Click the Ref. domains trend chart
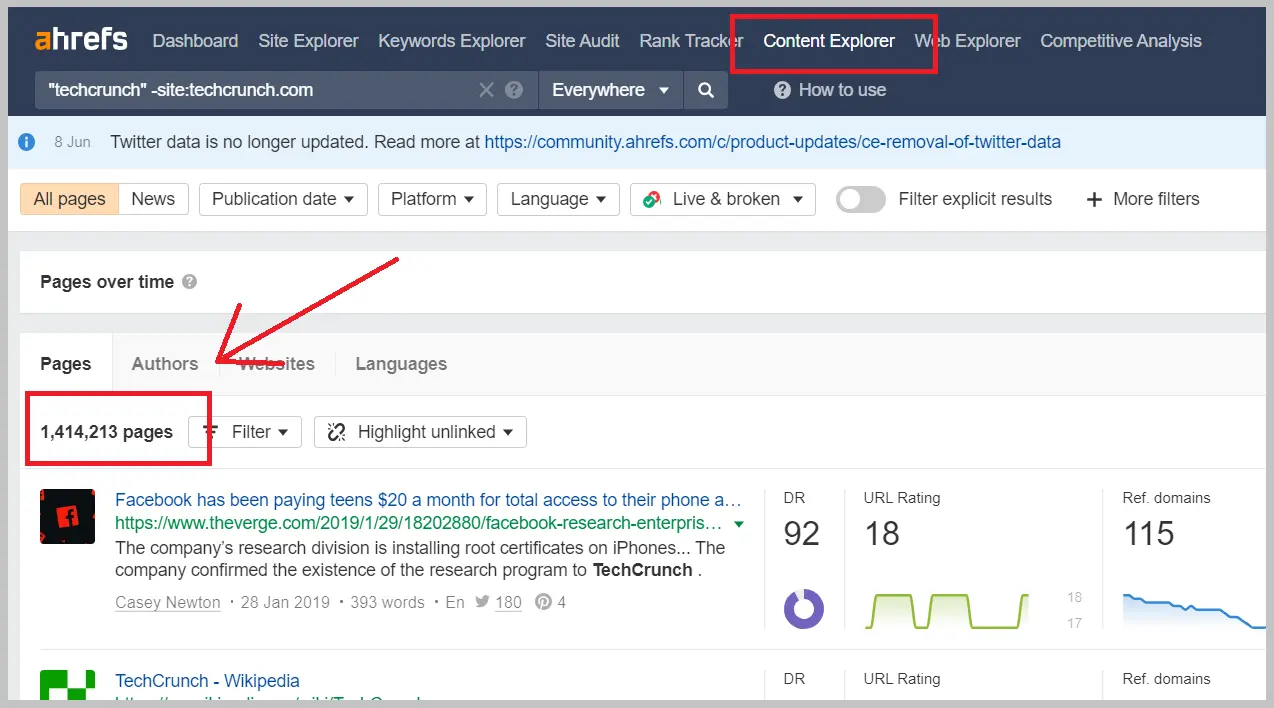The image size is (1274, 708). click(1194, 610)
